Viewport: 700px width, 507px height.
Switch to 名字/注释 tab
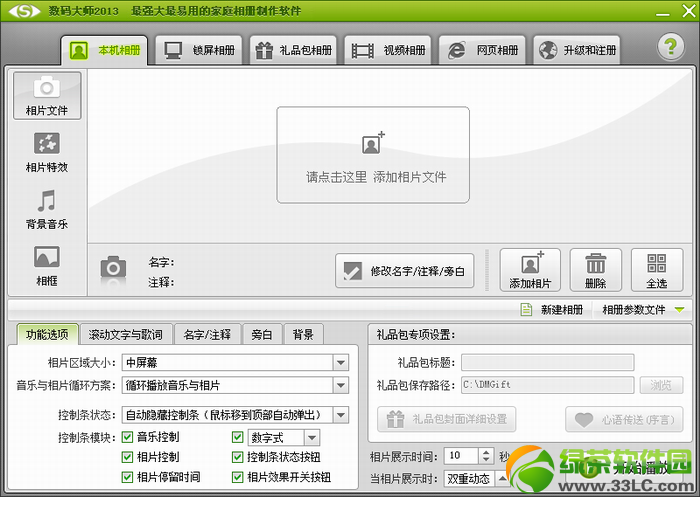point(207,334)
